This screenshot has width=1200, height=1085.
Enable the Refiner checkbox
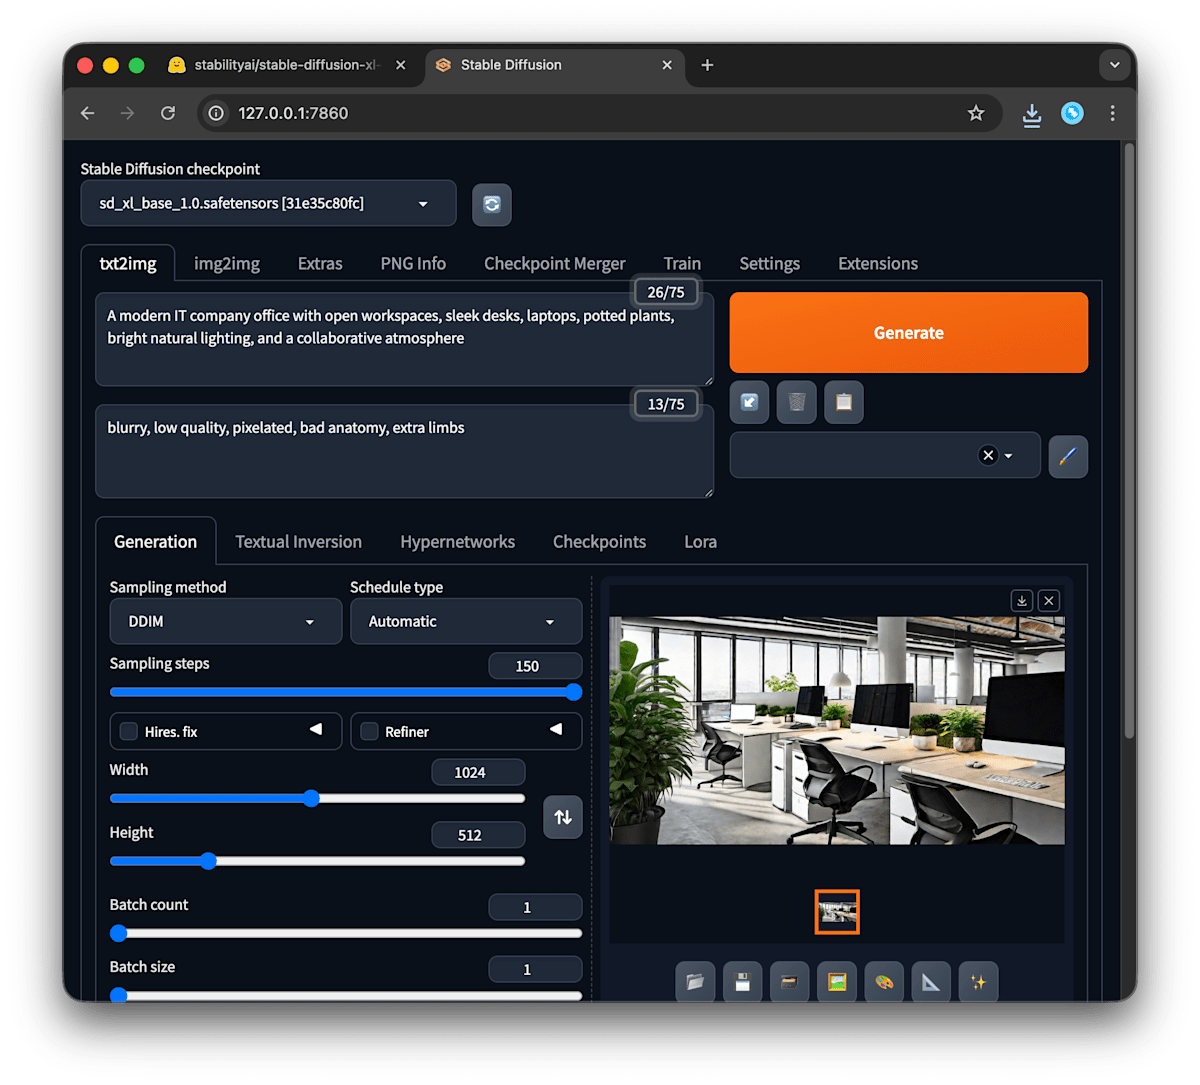369,731
